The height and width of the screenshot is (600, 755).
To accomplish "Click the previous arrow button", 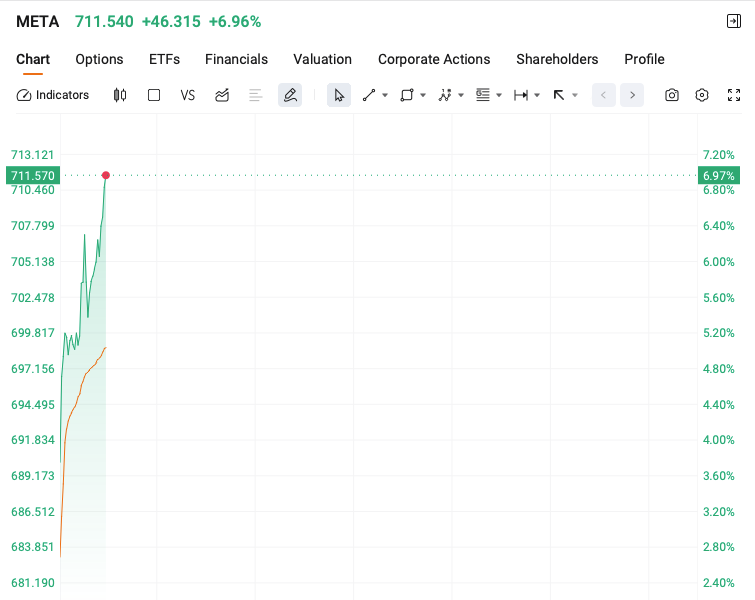I will (603, 95).
